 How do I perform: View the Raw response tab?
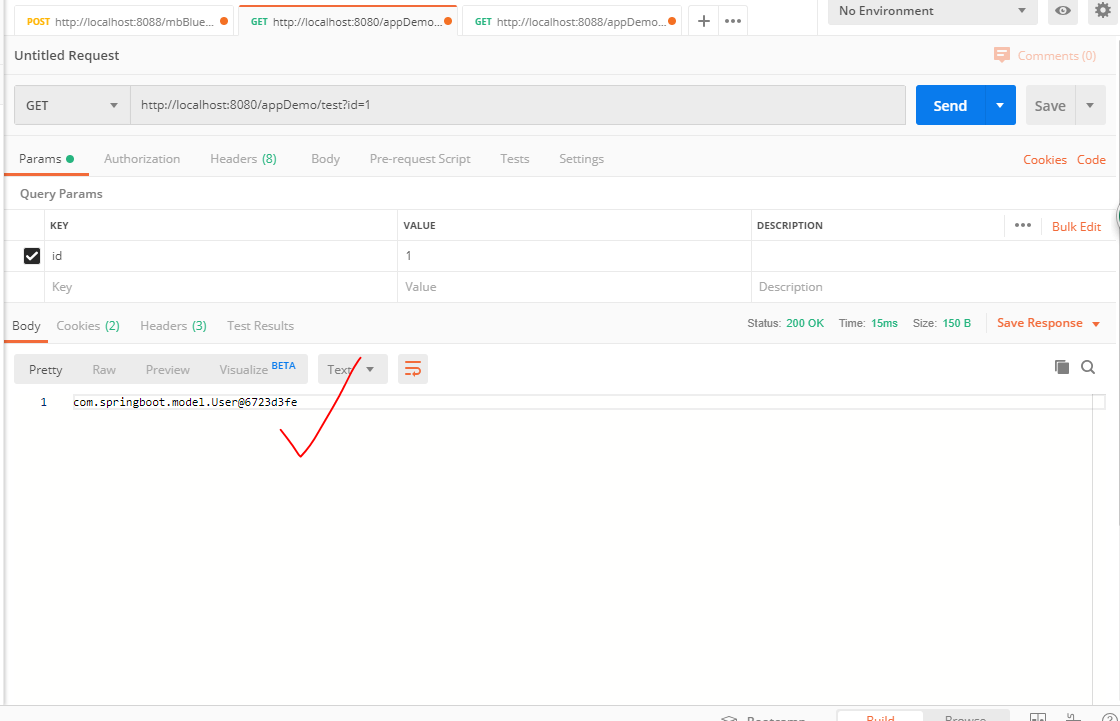point(104,368)
